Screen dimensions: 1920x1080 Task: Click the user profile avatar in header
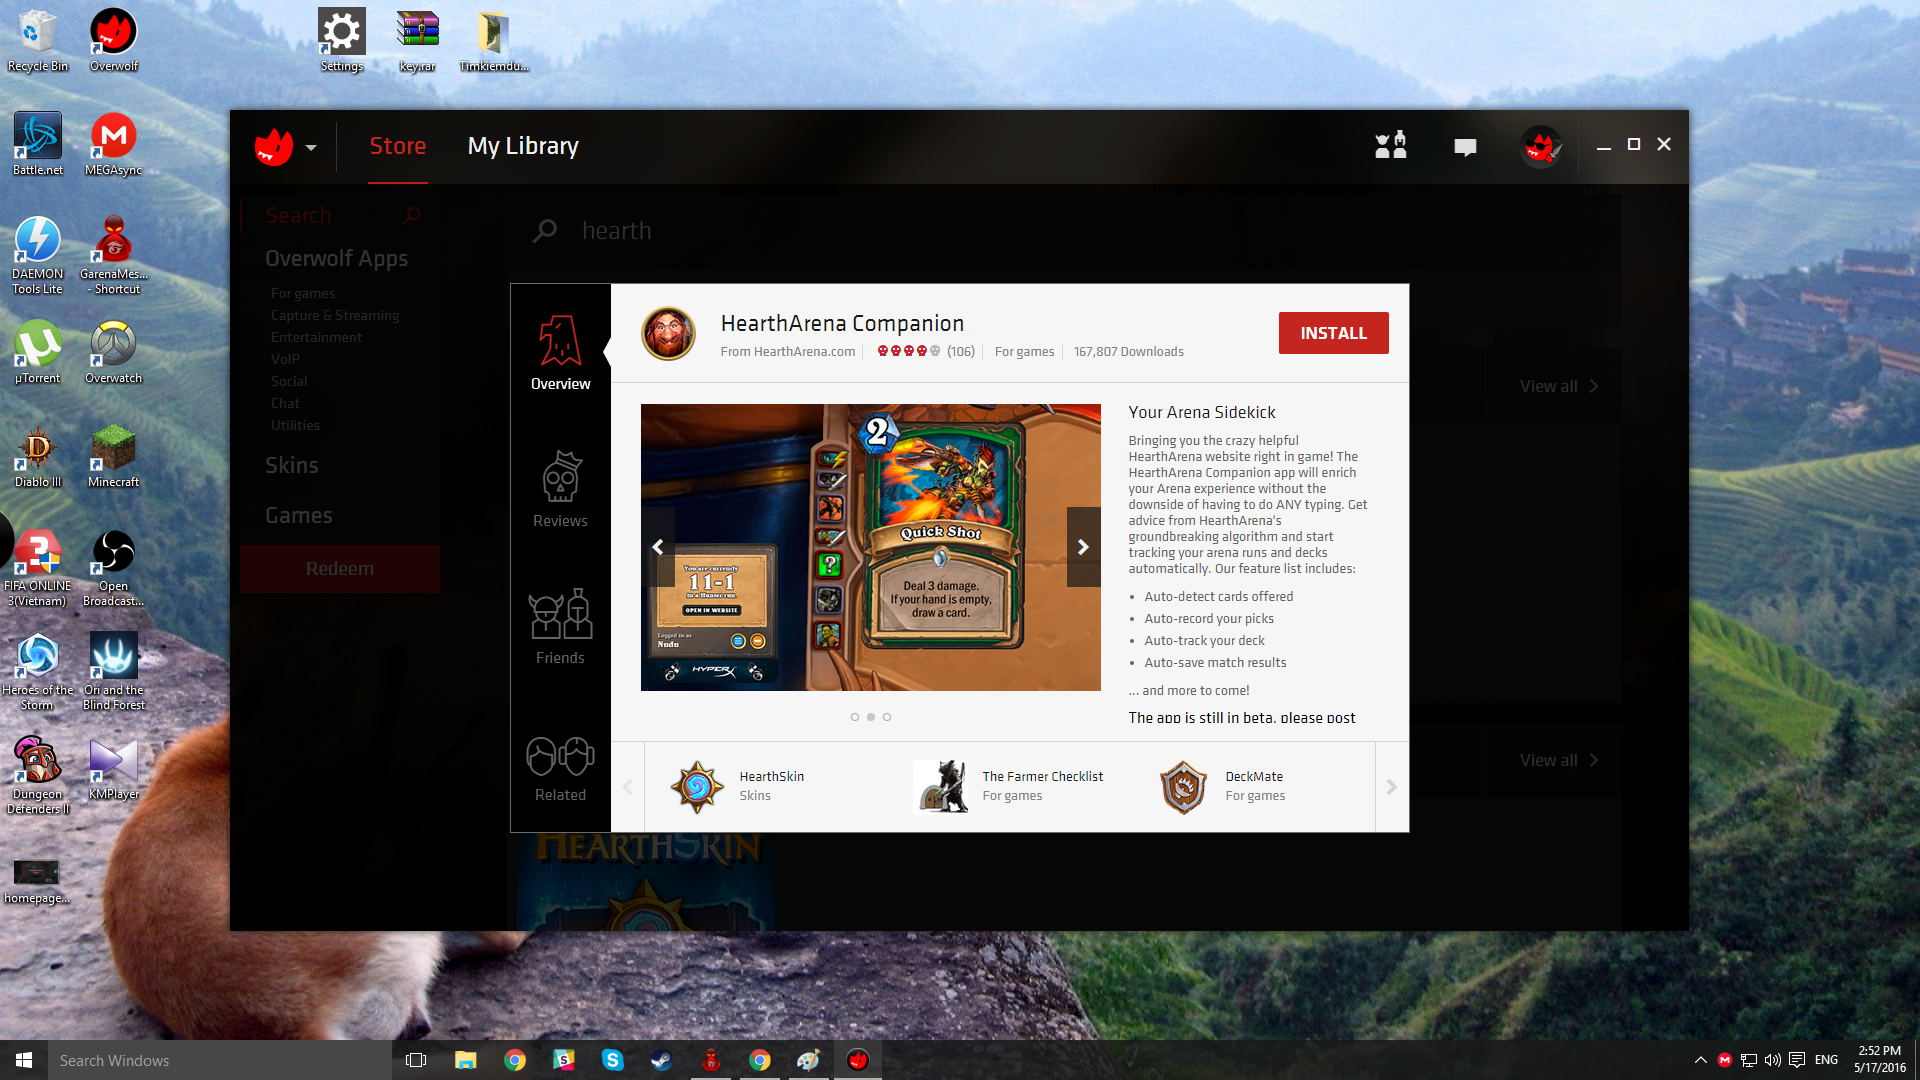click(x=1541, y=147)
